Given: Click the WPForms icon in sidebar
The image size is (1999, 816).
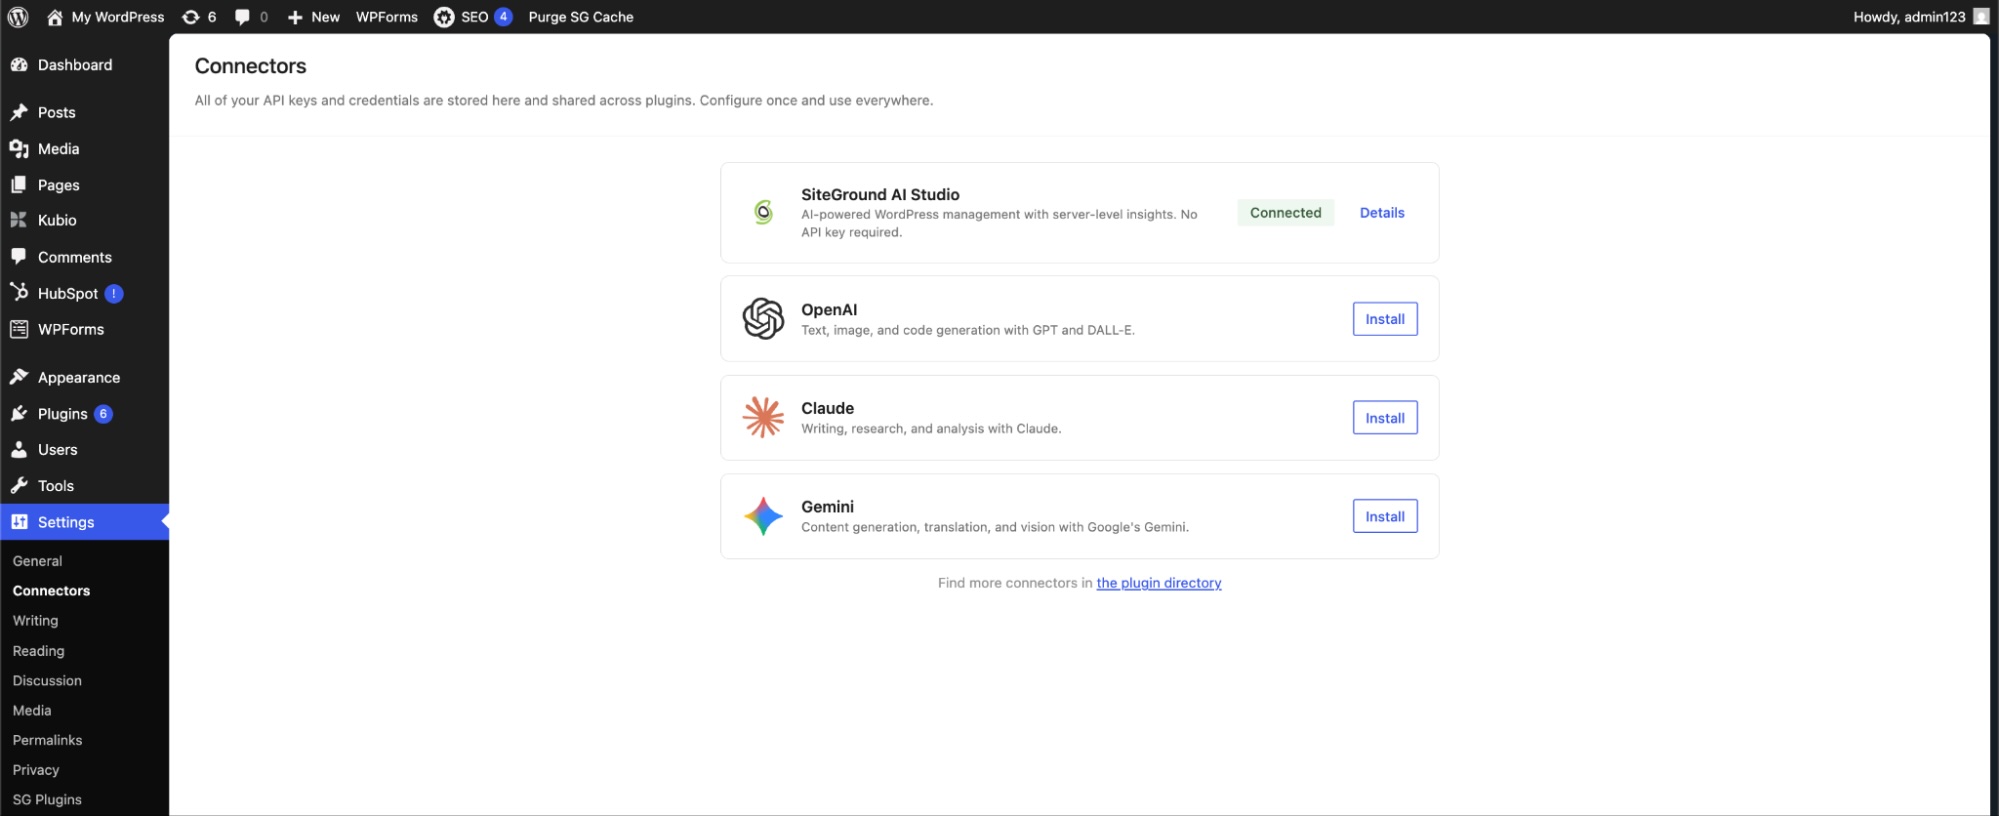Looking at the screenshot, I should pos(19,329).
